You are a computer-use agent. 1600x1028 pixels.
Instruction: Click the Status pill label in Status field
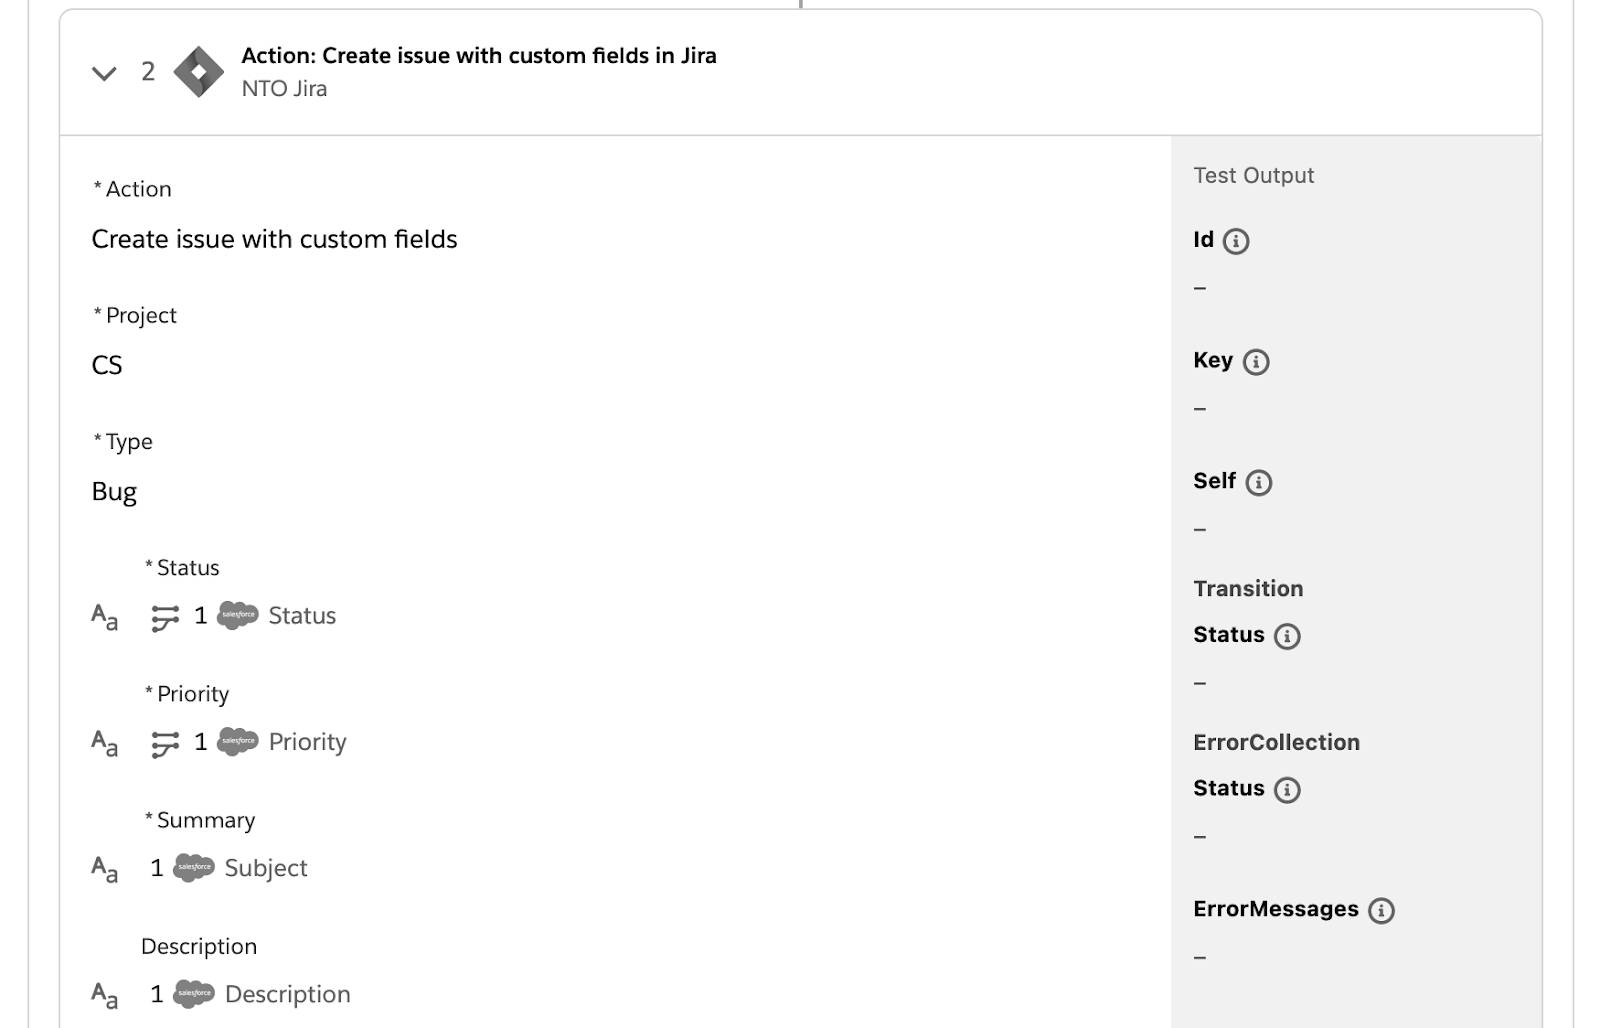point(302,616)
